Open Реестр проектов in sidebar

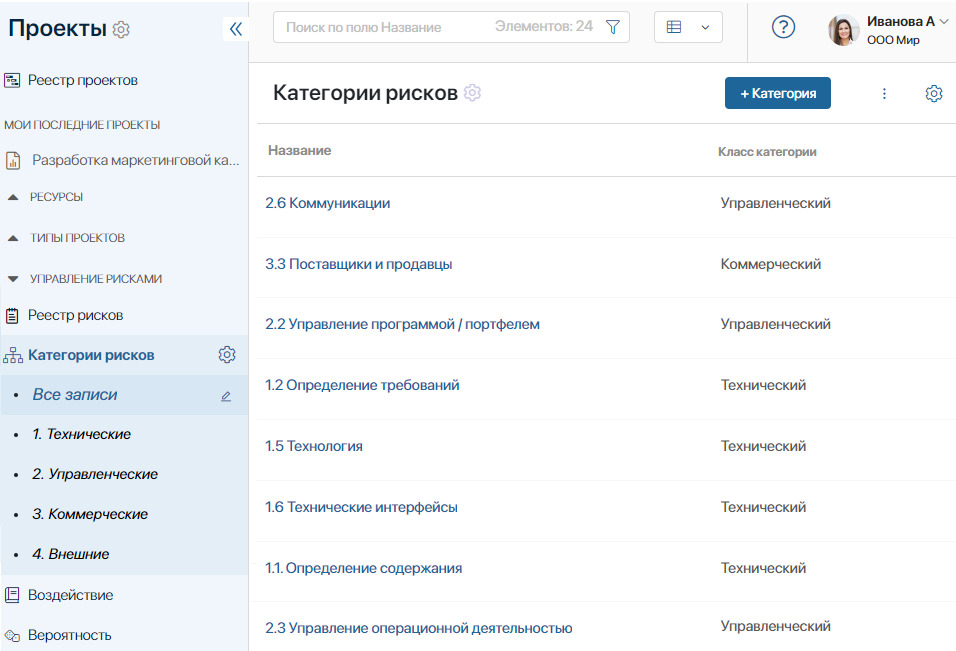tap(83, 80)
